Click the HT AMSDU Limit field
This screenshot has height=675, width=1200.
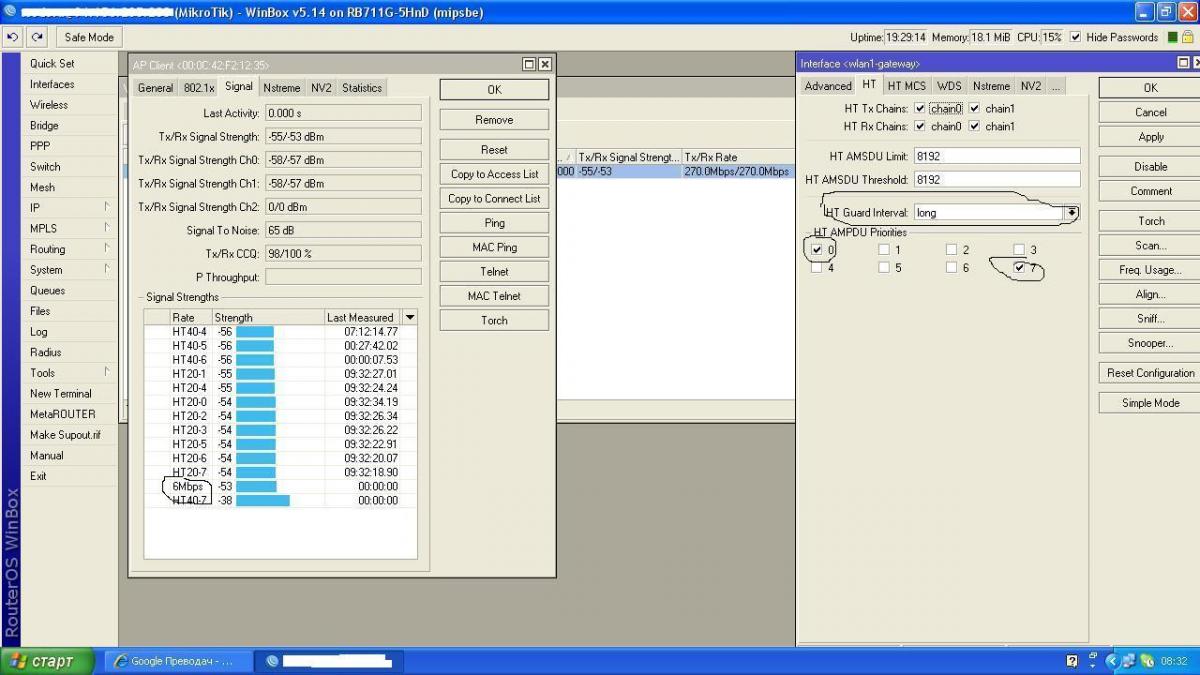pyautogui.click(x=996, y=156)
